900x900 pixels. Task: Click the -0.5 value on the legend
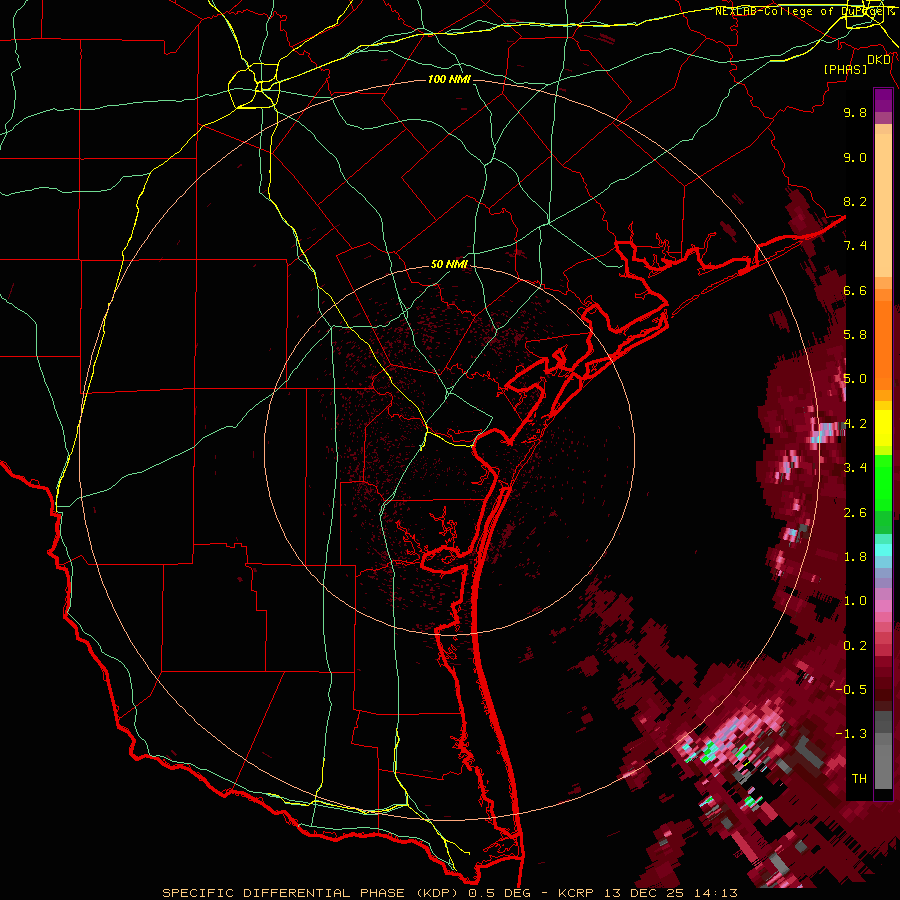point(851,690)
